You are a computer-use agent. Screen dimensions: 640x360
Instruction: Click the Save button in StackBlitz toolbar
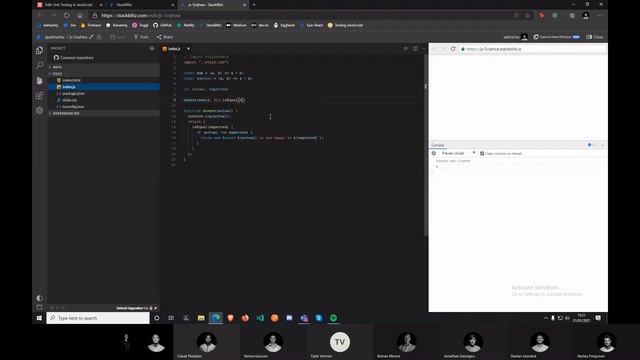click(118, 37)
